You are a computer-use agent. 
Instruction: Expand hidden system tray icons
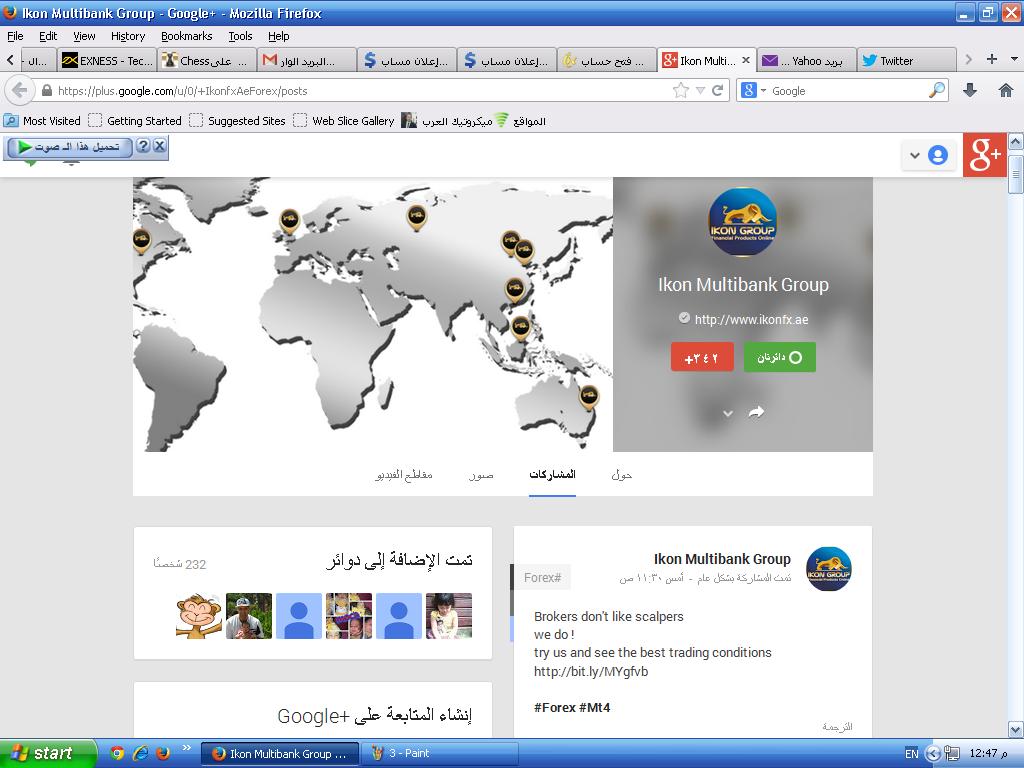pos(933,754)
